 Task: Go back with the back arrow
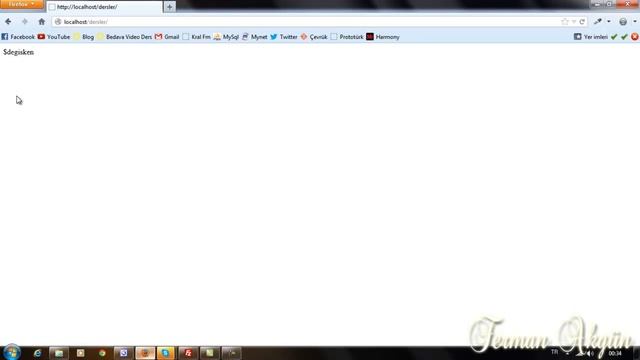coord(8,22)
